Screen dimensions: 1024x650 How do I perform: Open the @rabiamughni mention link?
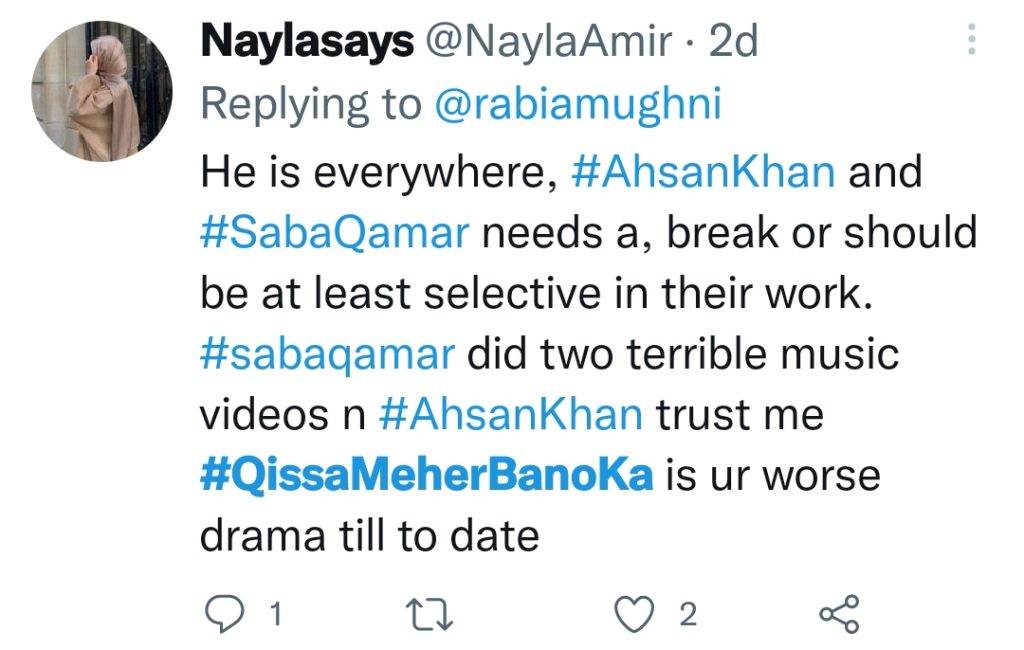pos(578,105)
